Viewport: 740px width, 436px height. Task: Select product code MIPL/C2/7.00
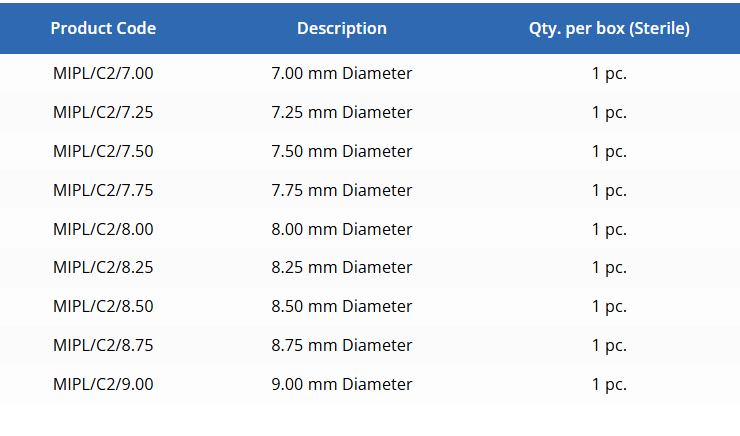(103, 74)
